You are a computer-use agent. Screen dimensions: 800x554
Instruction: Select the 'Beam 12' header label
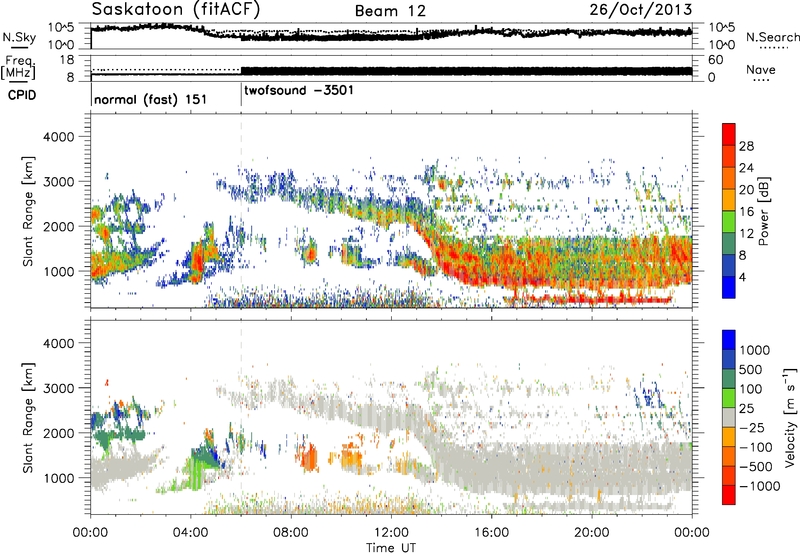390,11
